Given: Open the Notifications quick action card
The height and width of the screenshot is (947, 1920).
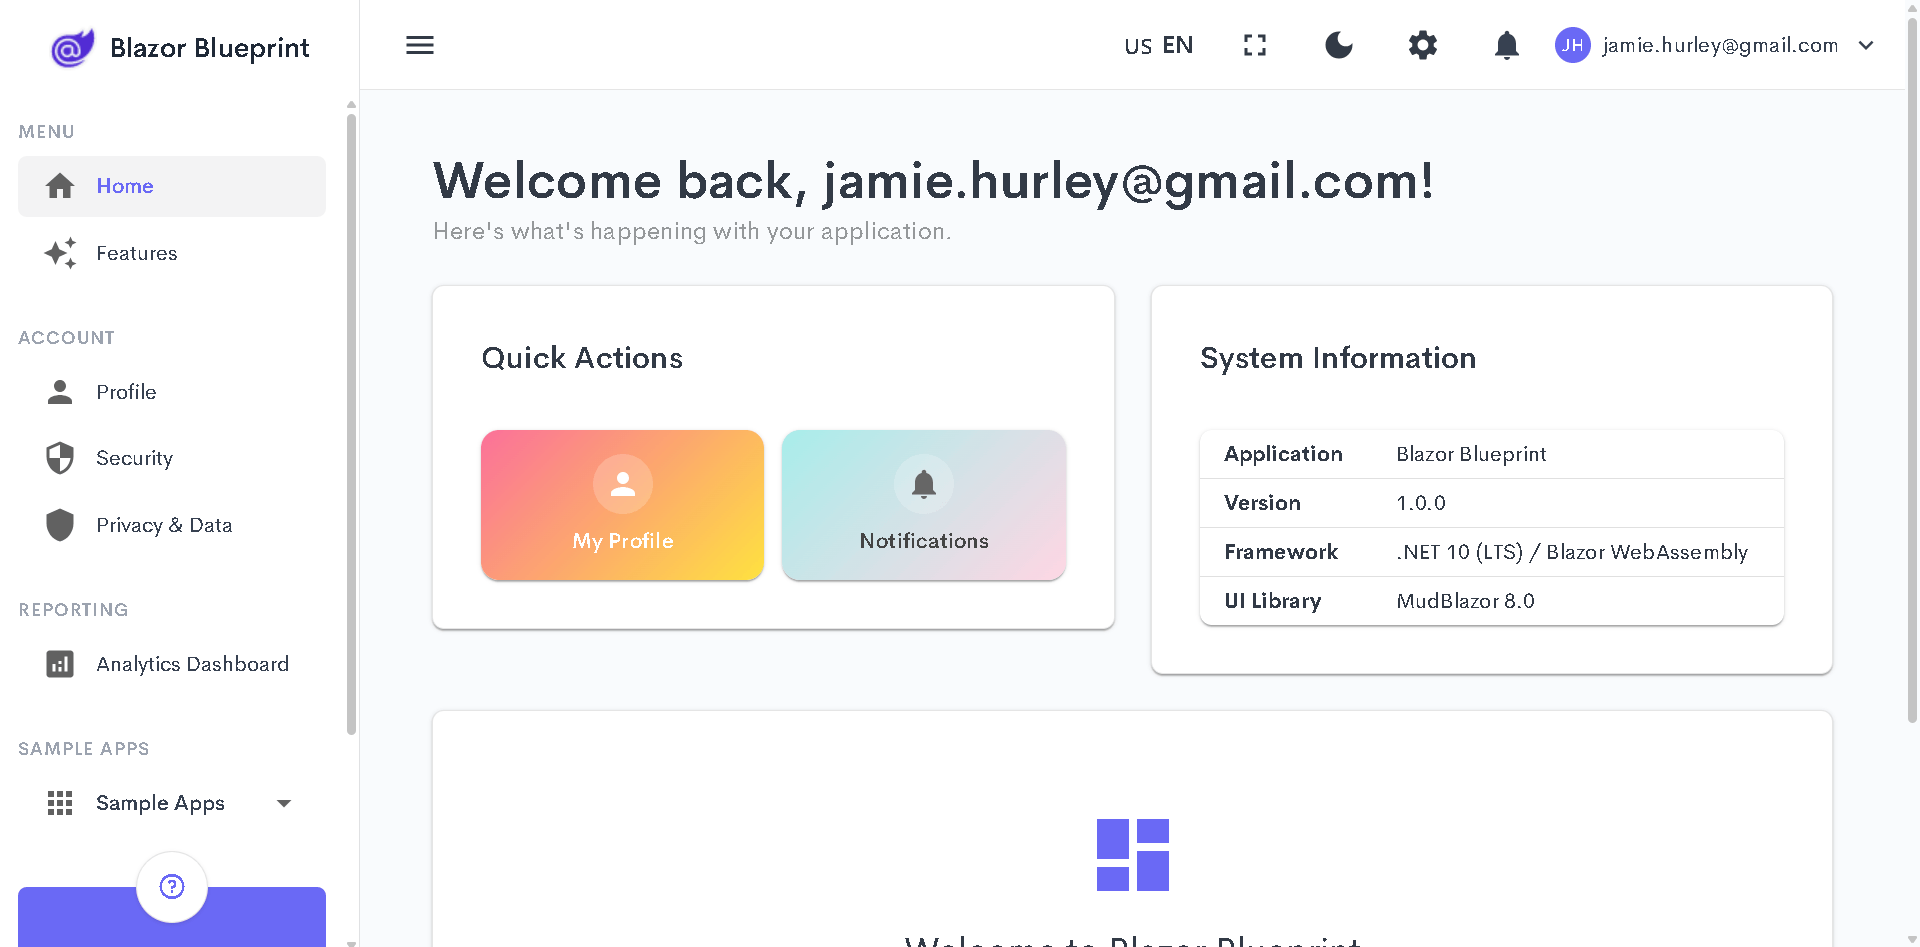Looking at the screenshot, I should point(923,505).
